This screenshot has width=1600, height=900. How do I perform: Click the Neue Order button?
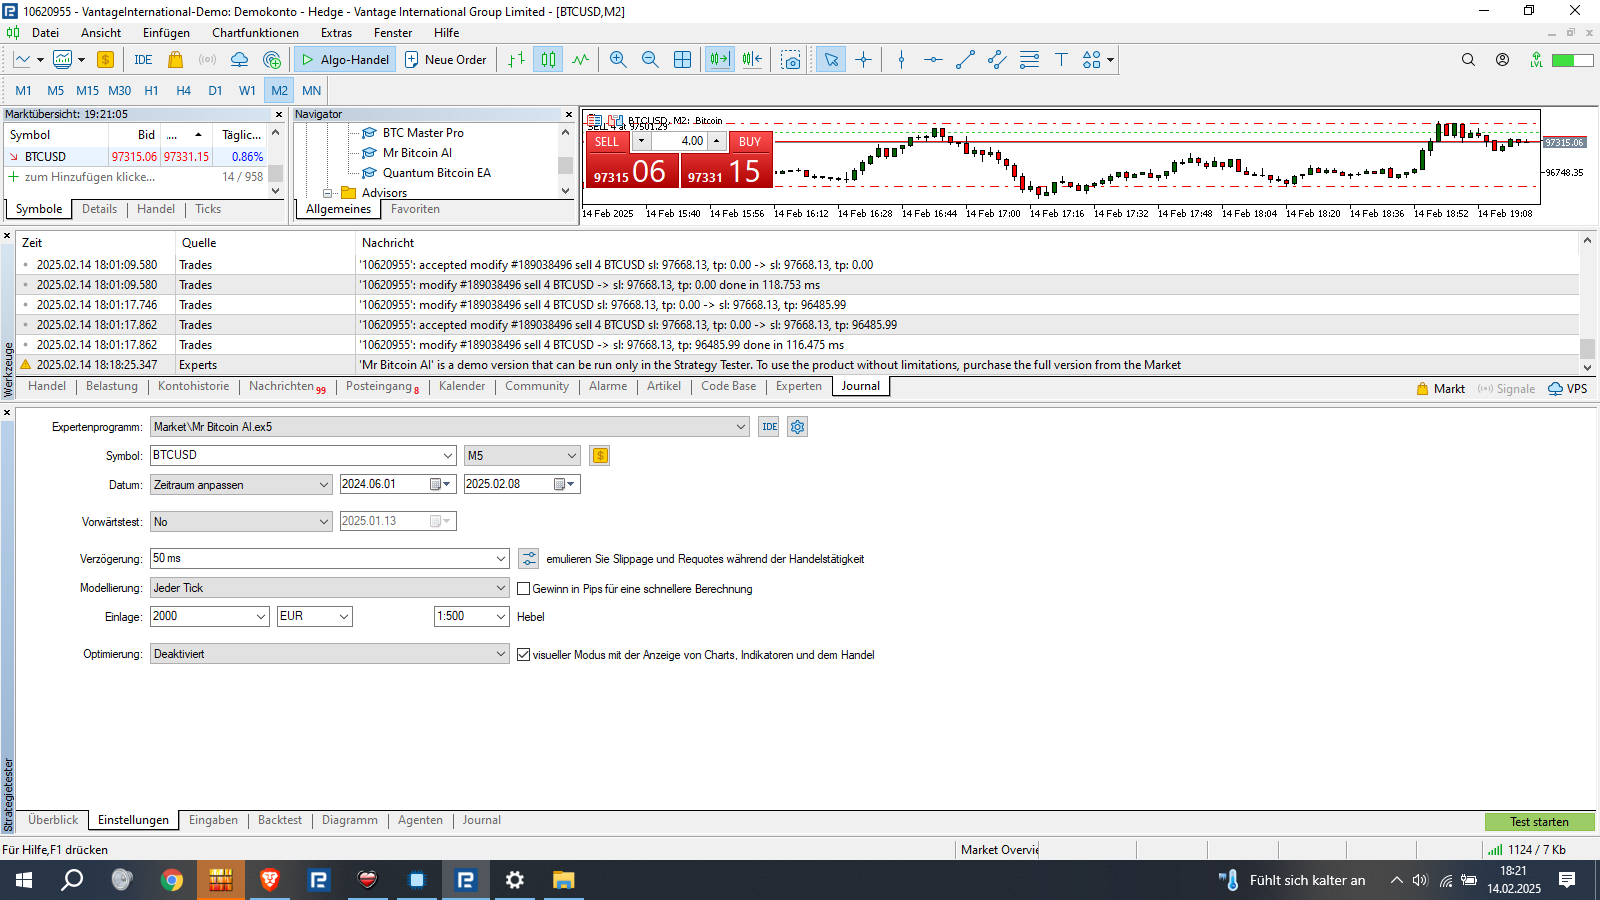[446, 60]
